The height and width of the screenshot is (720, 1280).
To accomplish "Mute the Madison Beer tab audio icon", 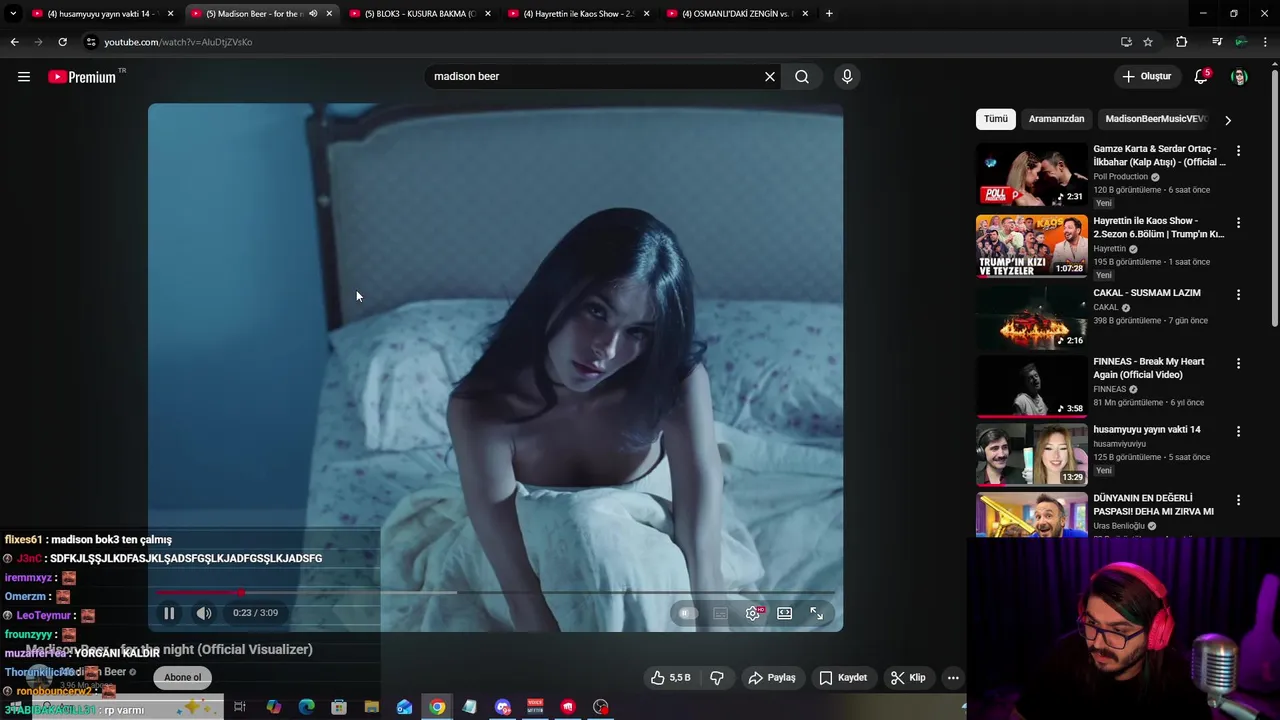I will click(x=313, y=14).
